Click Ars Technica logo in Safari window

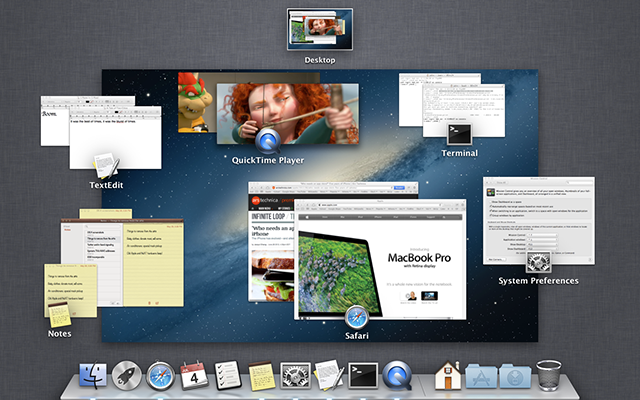tap(265, 200)
